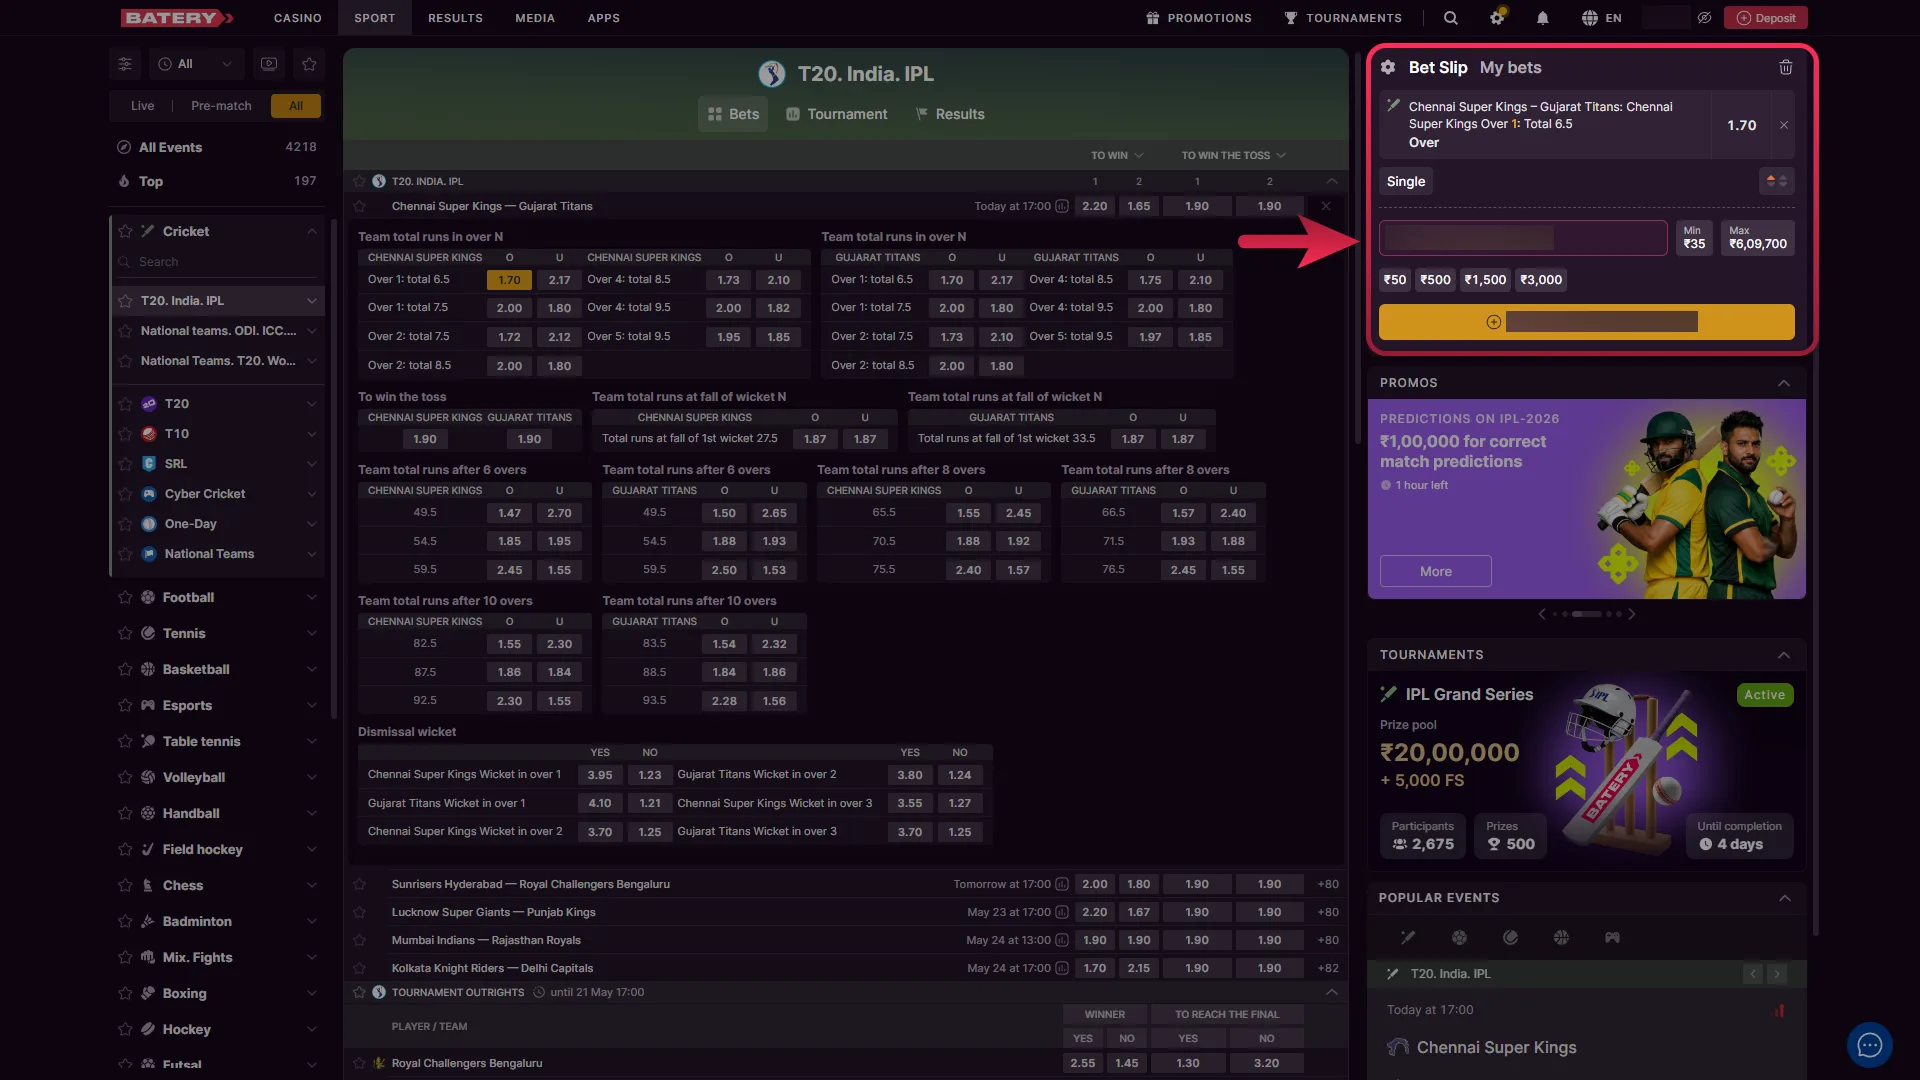Open the TO WIN market dropdown
The width and height of the screenshot is (1920, 1080).
tap(1117, 155)
